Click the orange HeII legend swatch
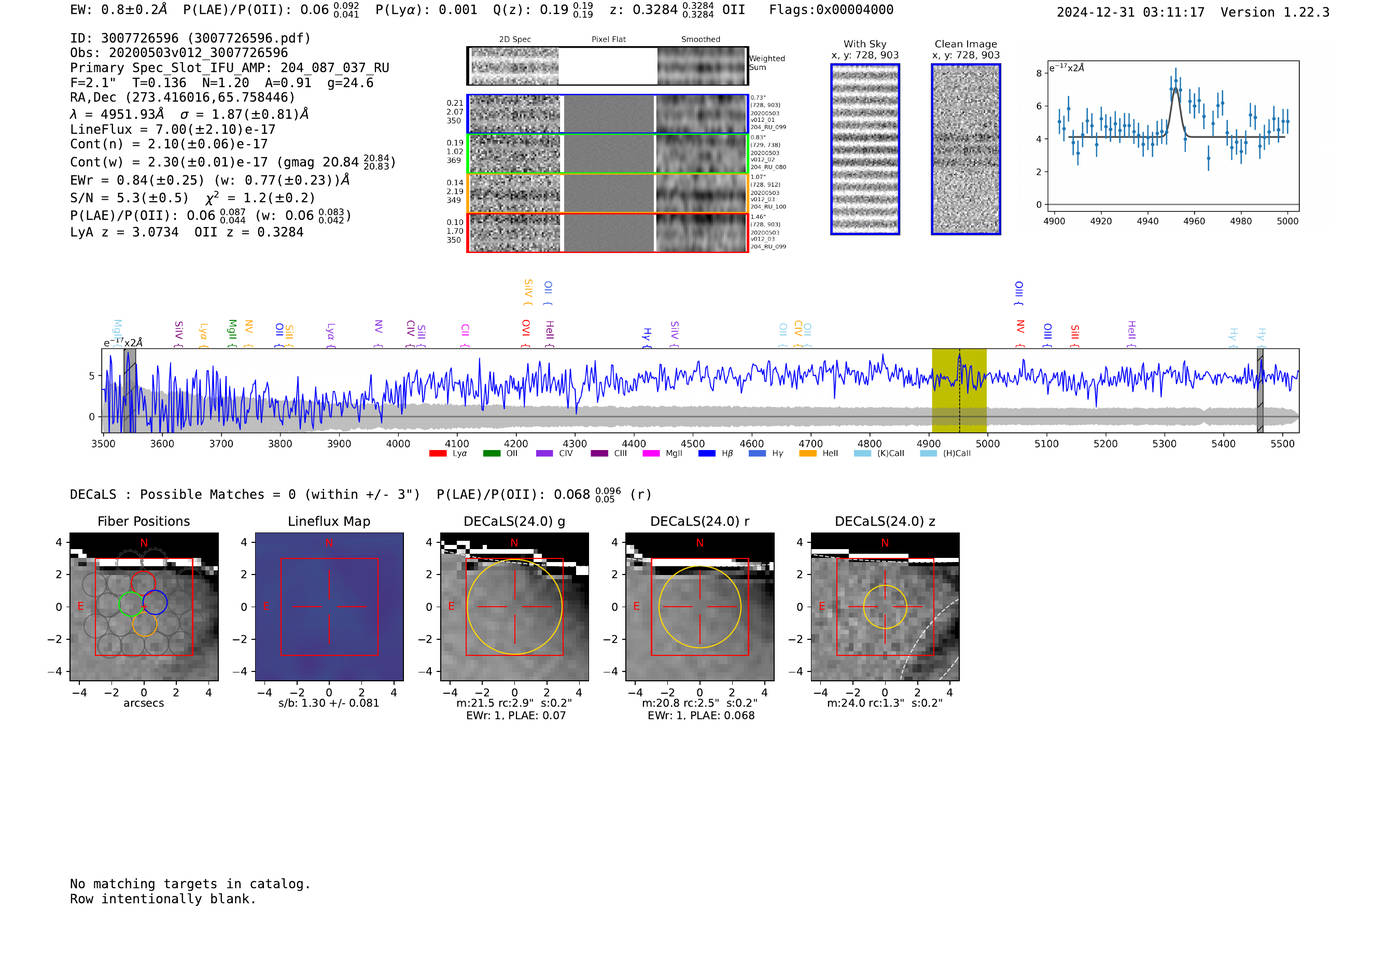1400x953 pixels. point(808,454)
